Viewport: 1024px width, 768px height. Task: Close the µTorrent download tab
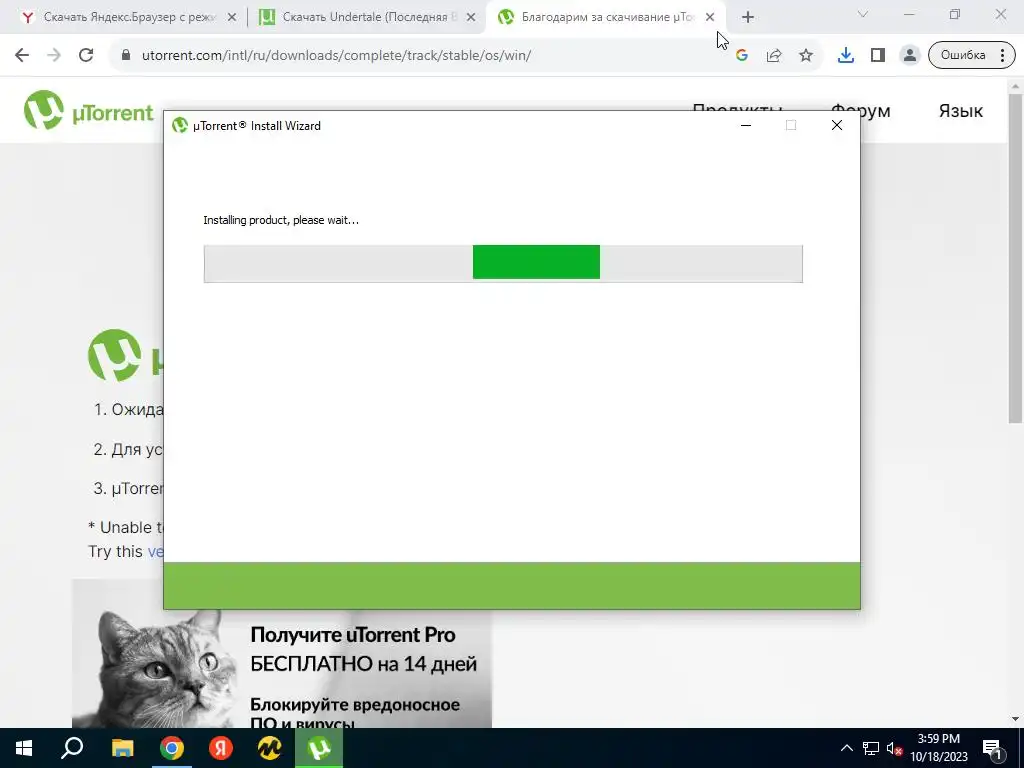710,18
